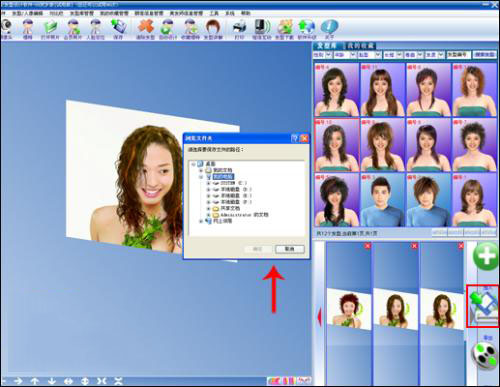Click the 确定 button in the dialog

(258, 249)
